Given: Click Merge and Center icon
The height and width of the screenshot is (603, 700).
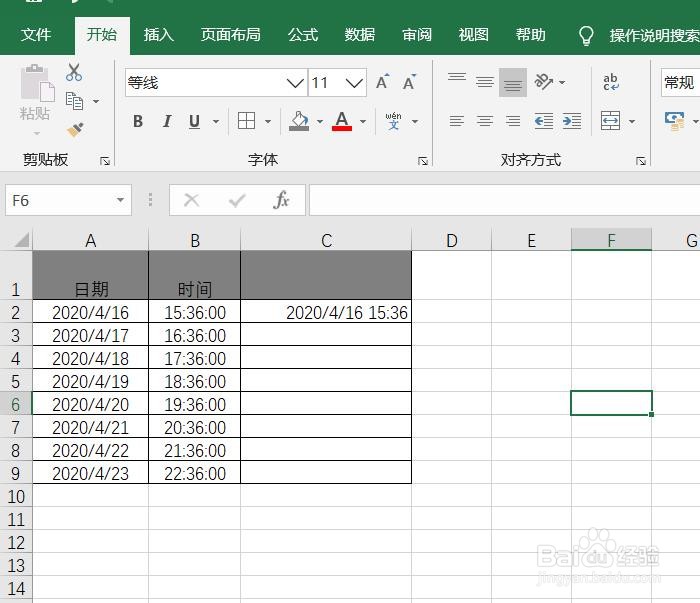Looking at the screenshot, I should click(x=610, y=121).
